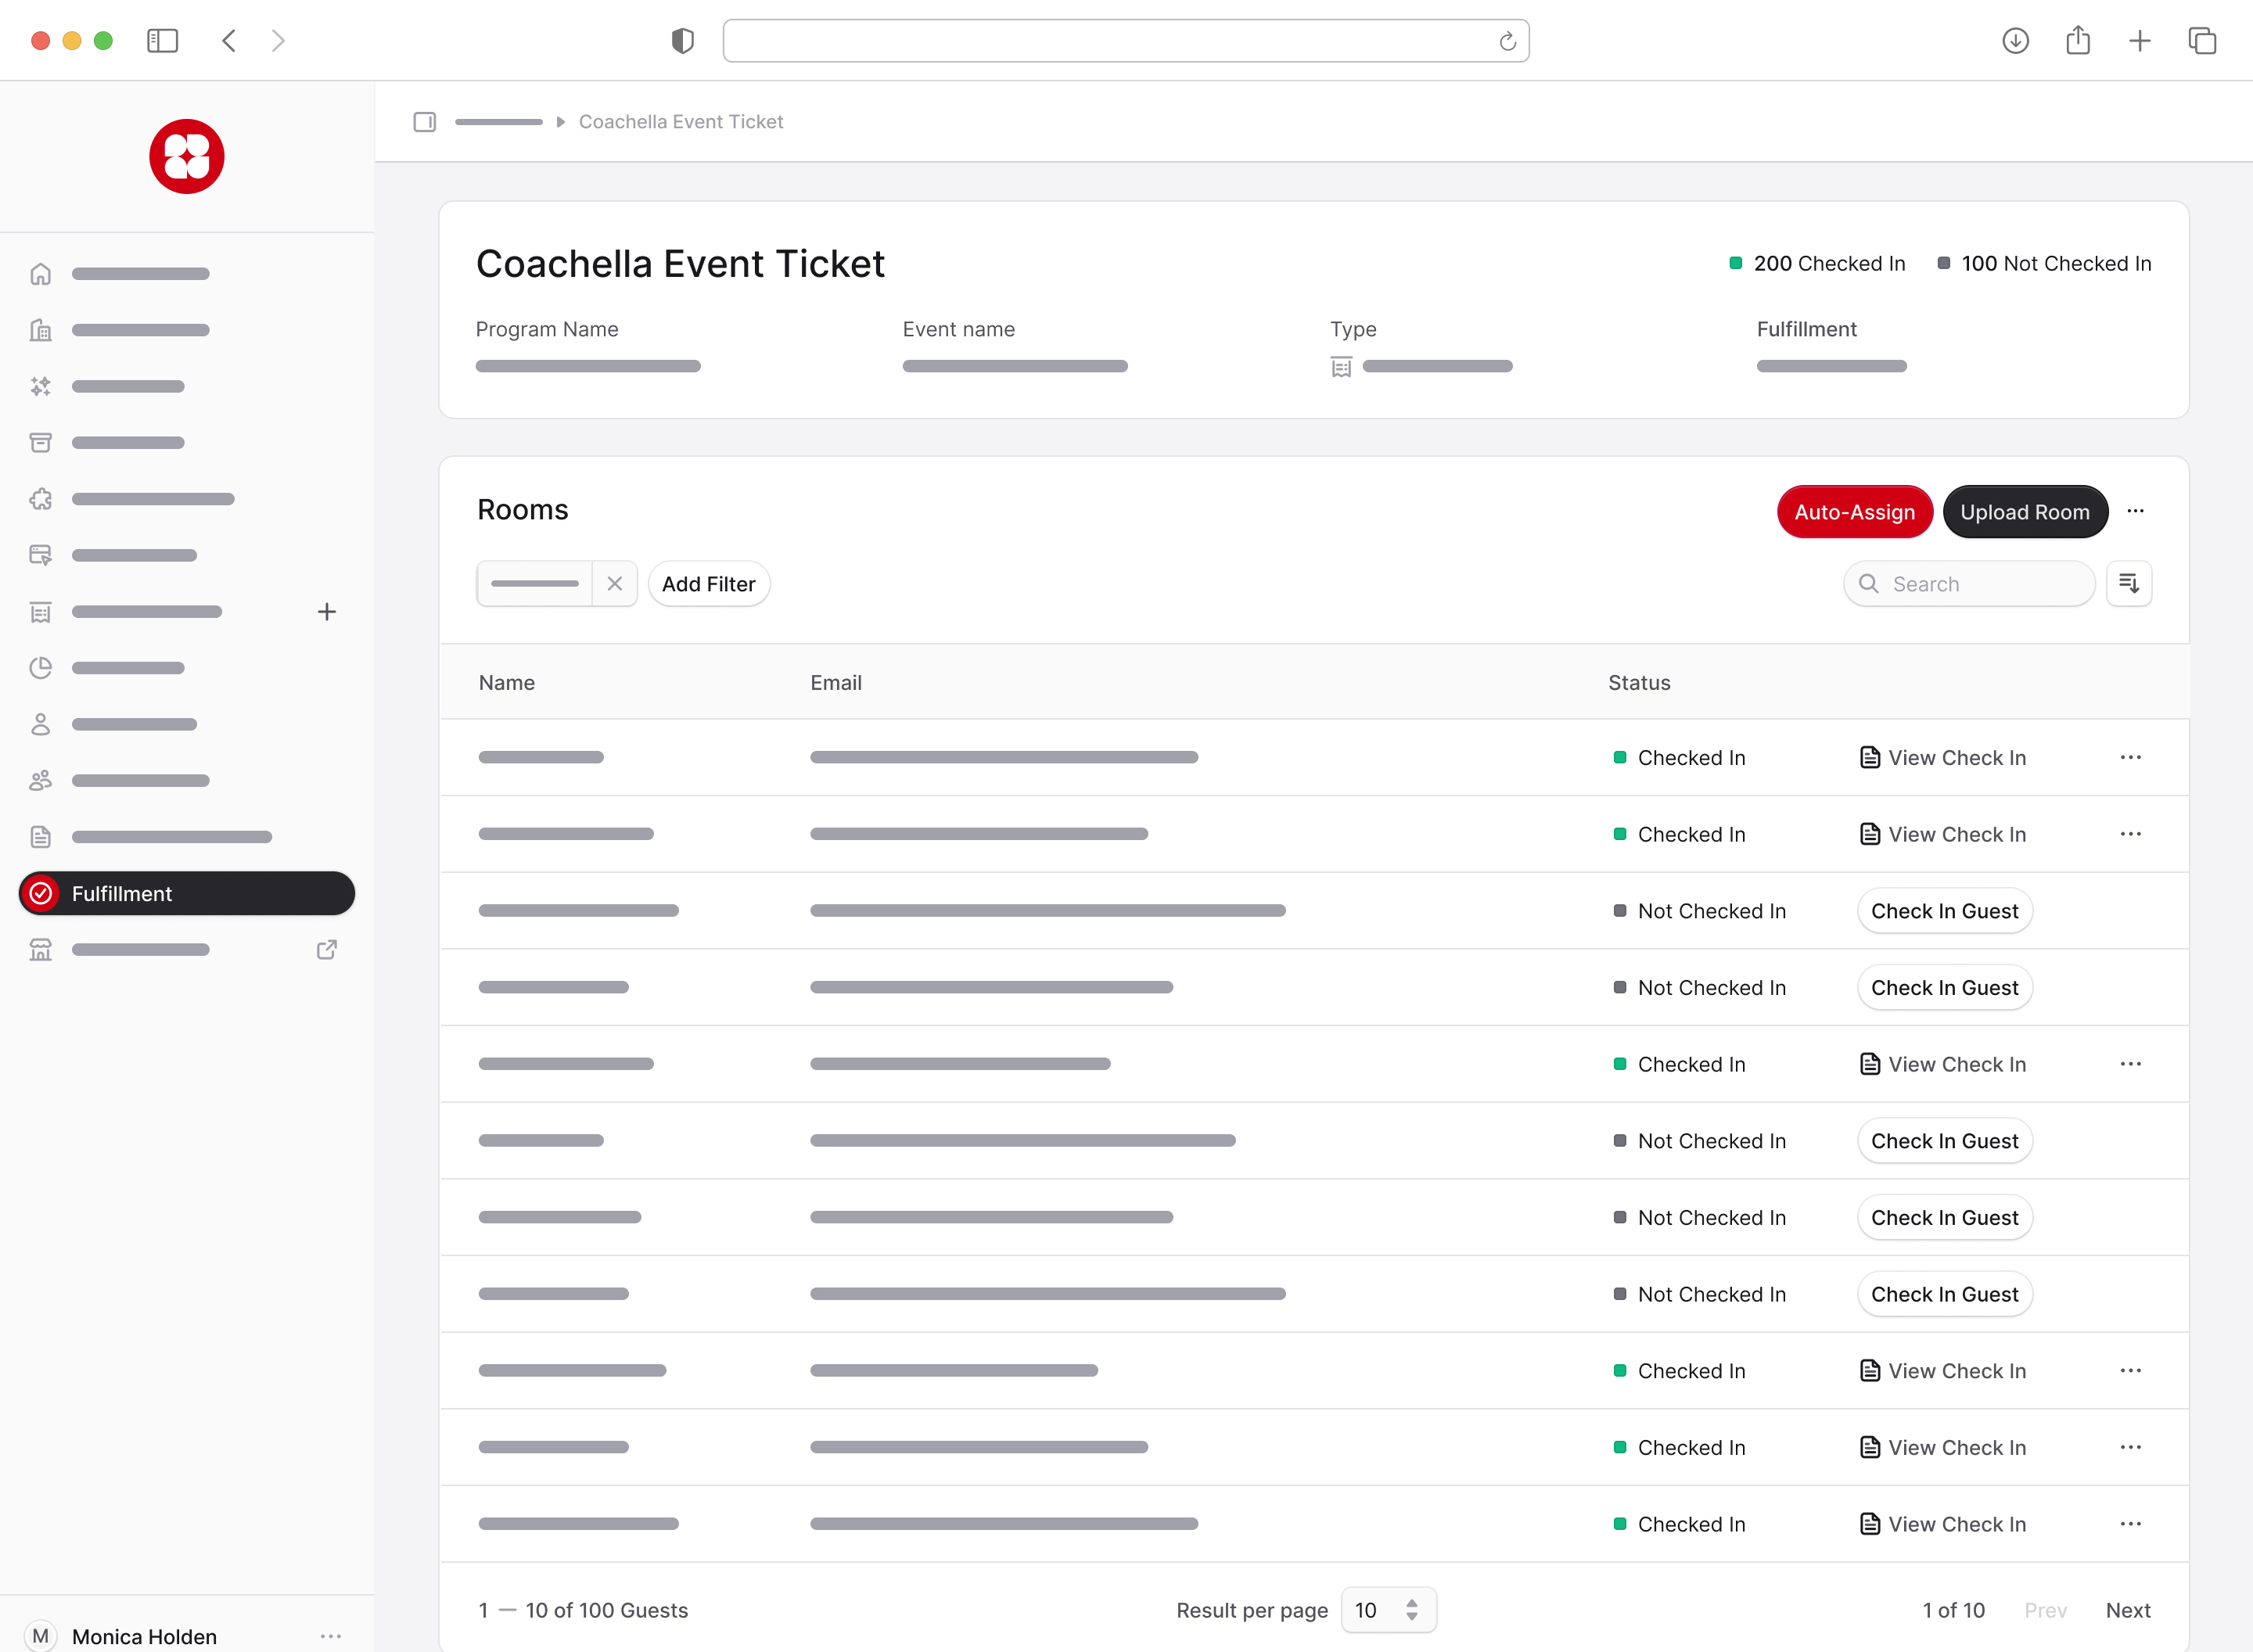Click the storefront icon in sidebar
The width and height of the screenshot is (2253, 1652).
coord(40,950)
